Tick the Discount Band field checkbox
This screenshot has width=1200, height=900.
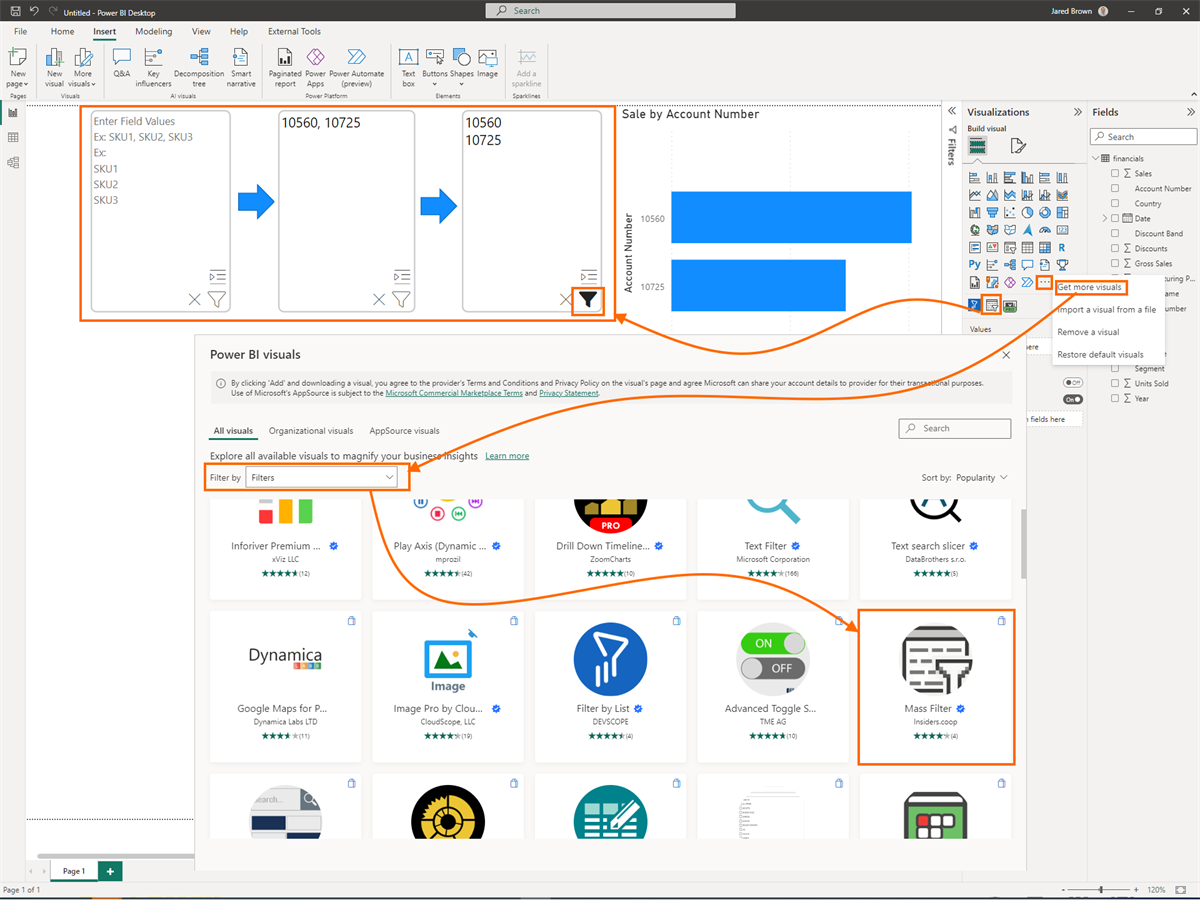(x=1115, y=233)
